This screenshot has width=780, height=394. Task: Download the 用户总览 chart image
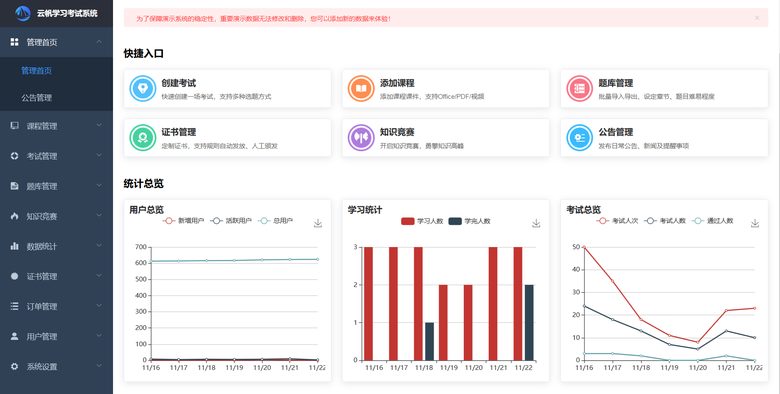click(x=318, y=223)
